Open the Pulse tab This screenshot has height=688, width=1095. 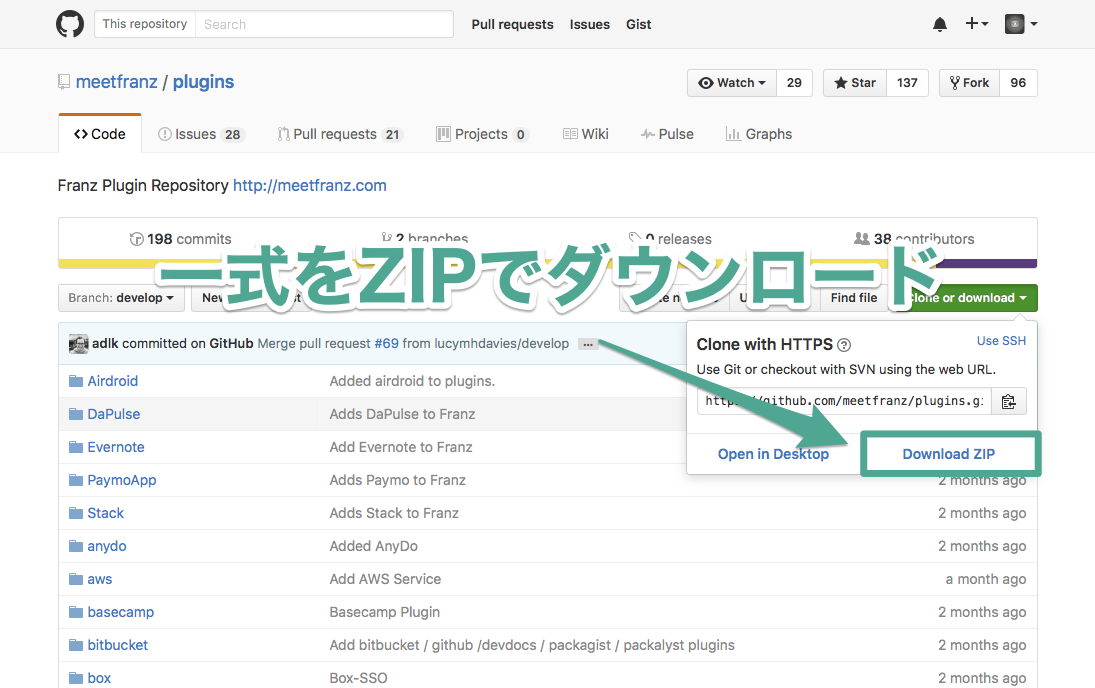coord(667,134)
